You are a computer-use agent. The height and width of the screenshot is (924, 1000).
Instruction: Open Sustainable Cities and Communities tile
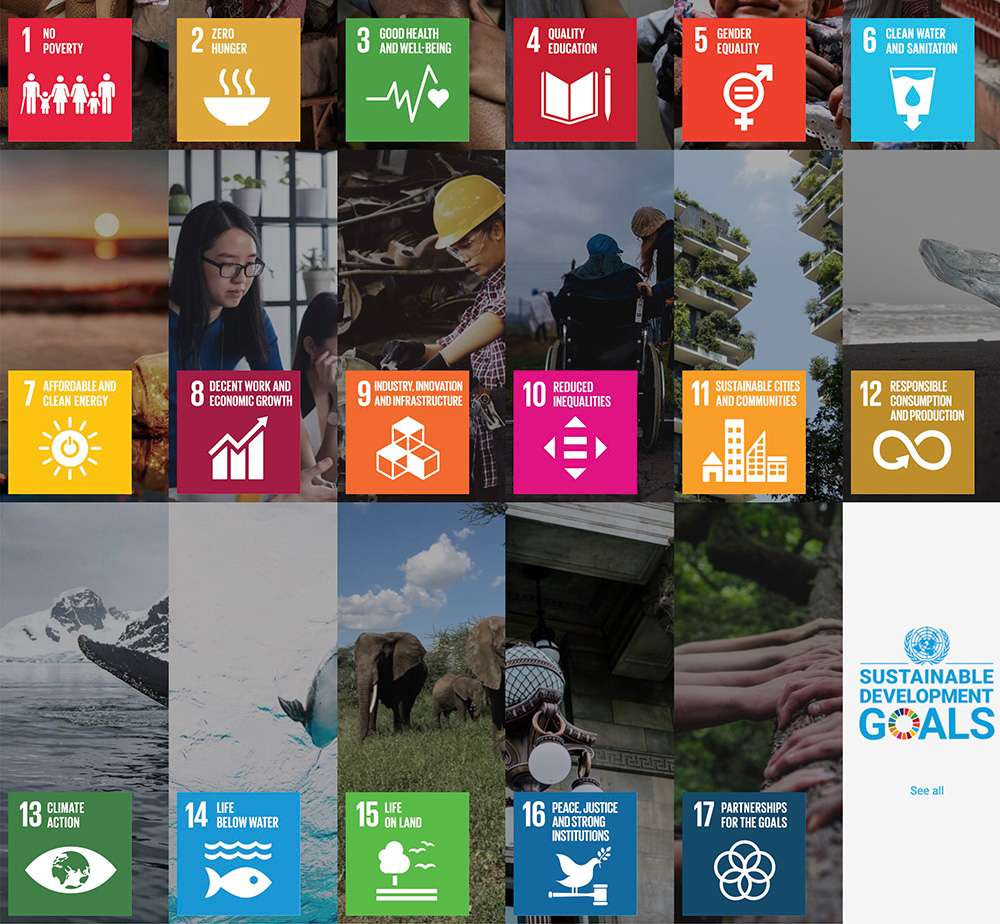click(744, 432)
